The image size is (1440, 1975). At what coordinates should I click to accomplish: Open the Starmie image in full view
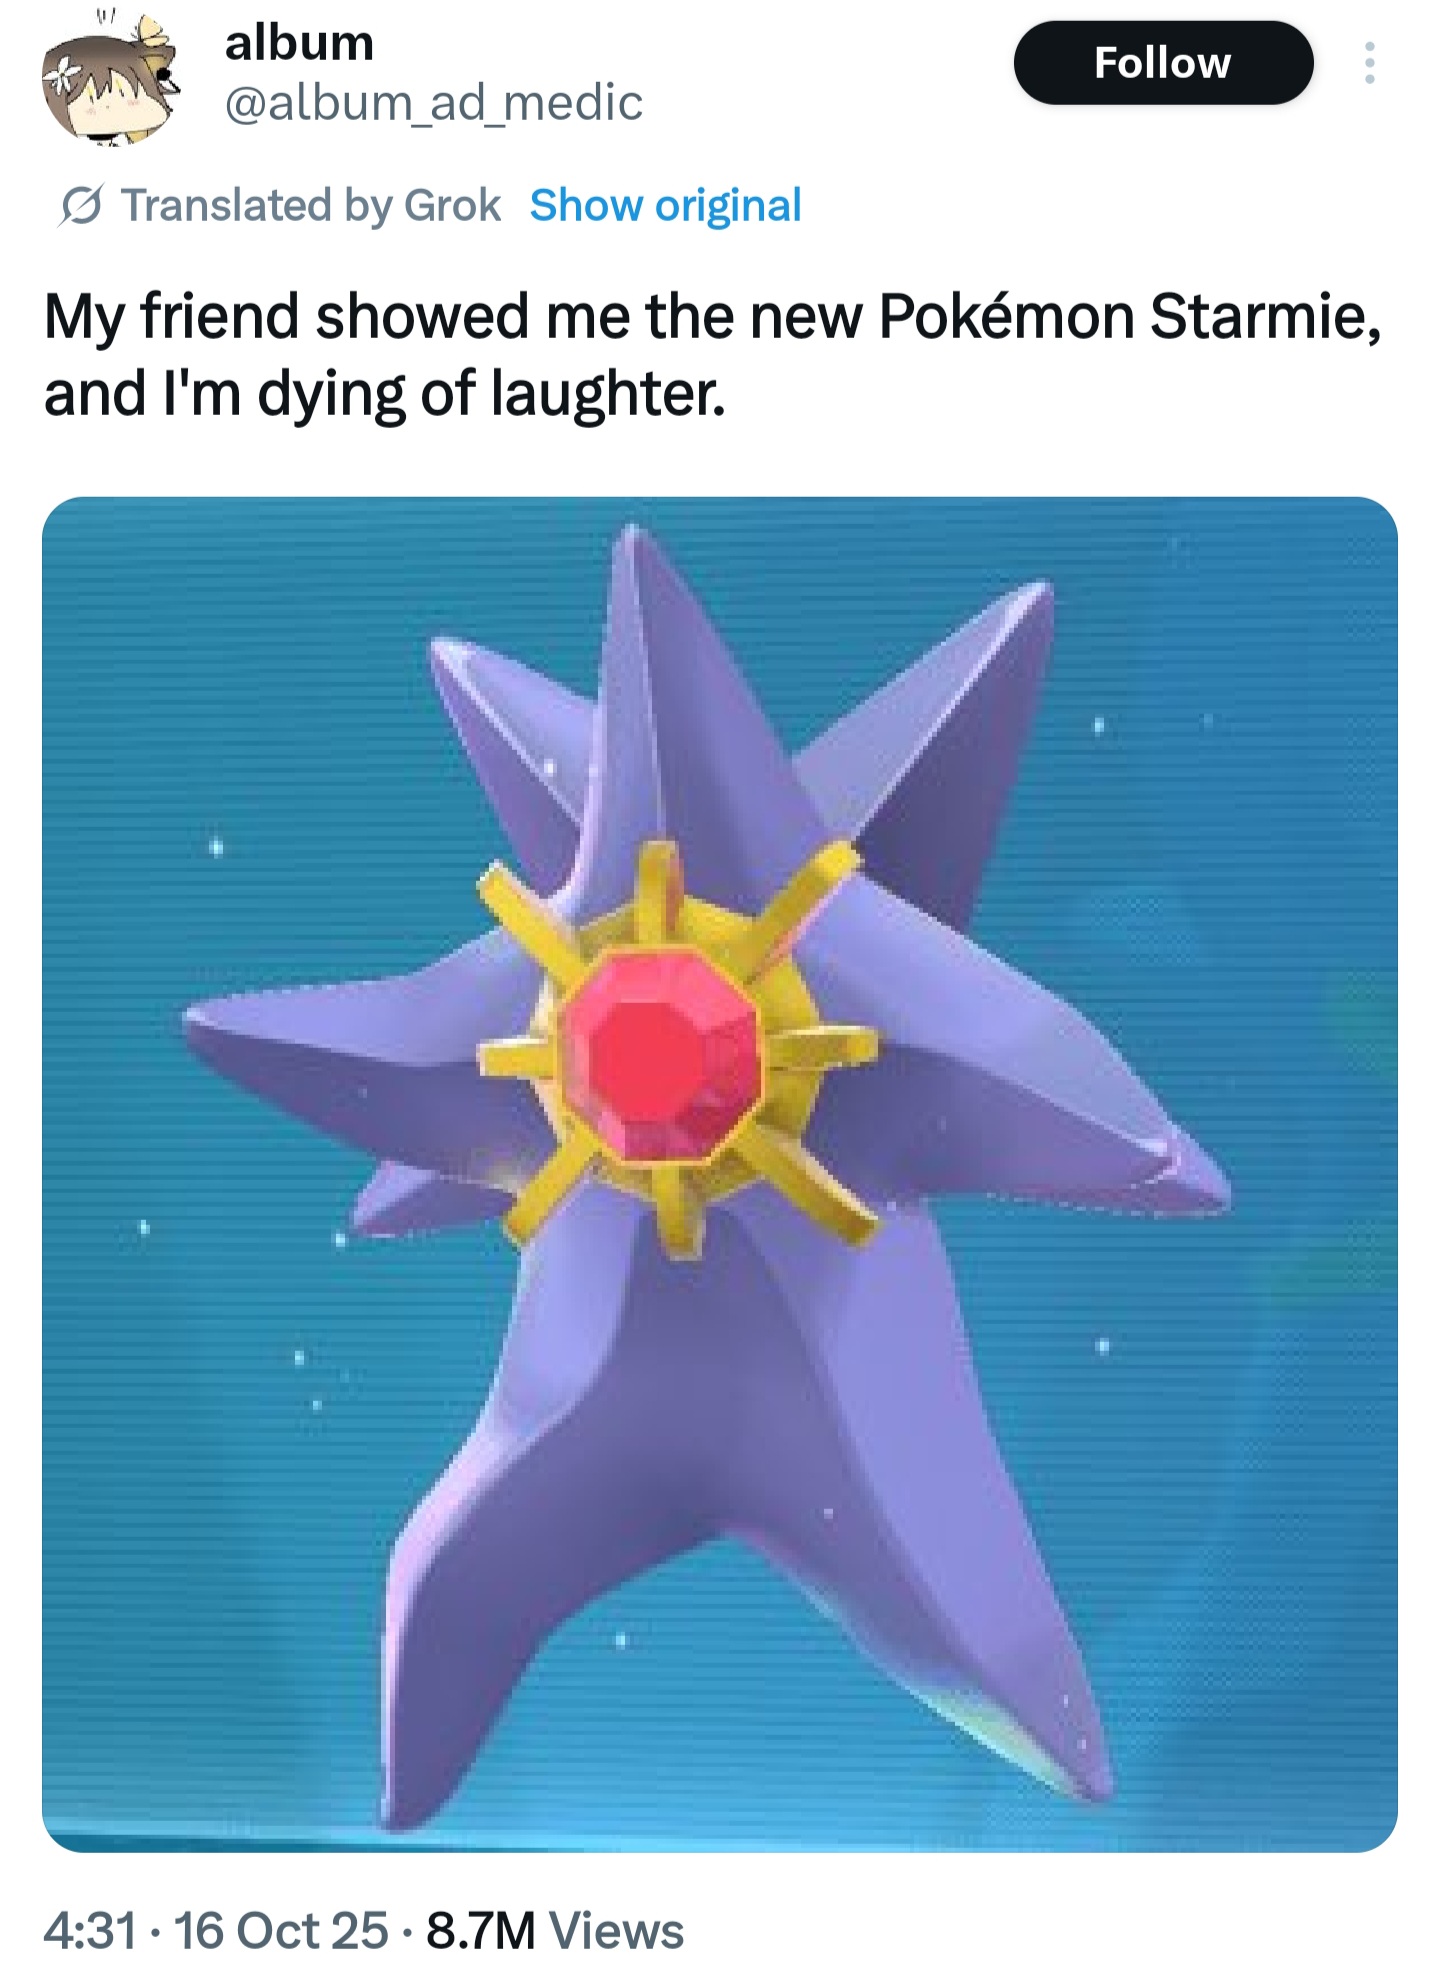point(720,1174)
